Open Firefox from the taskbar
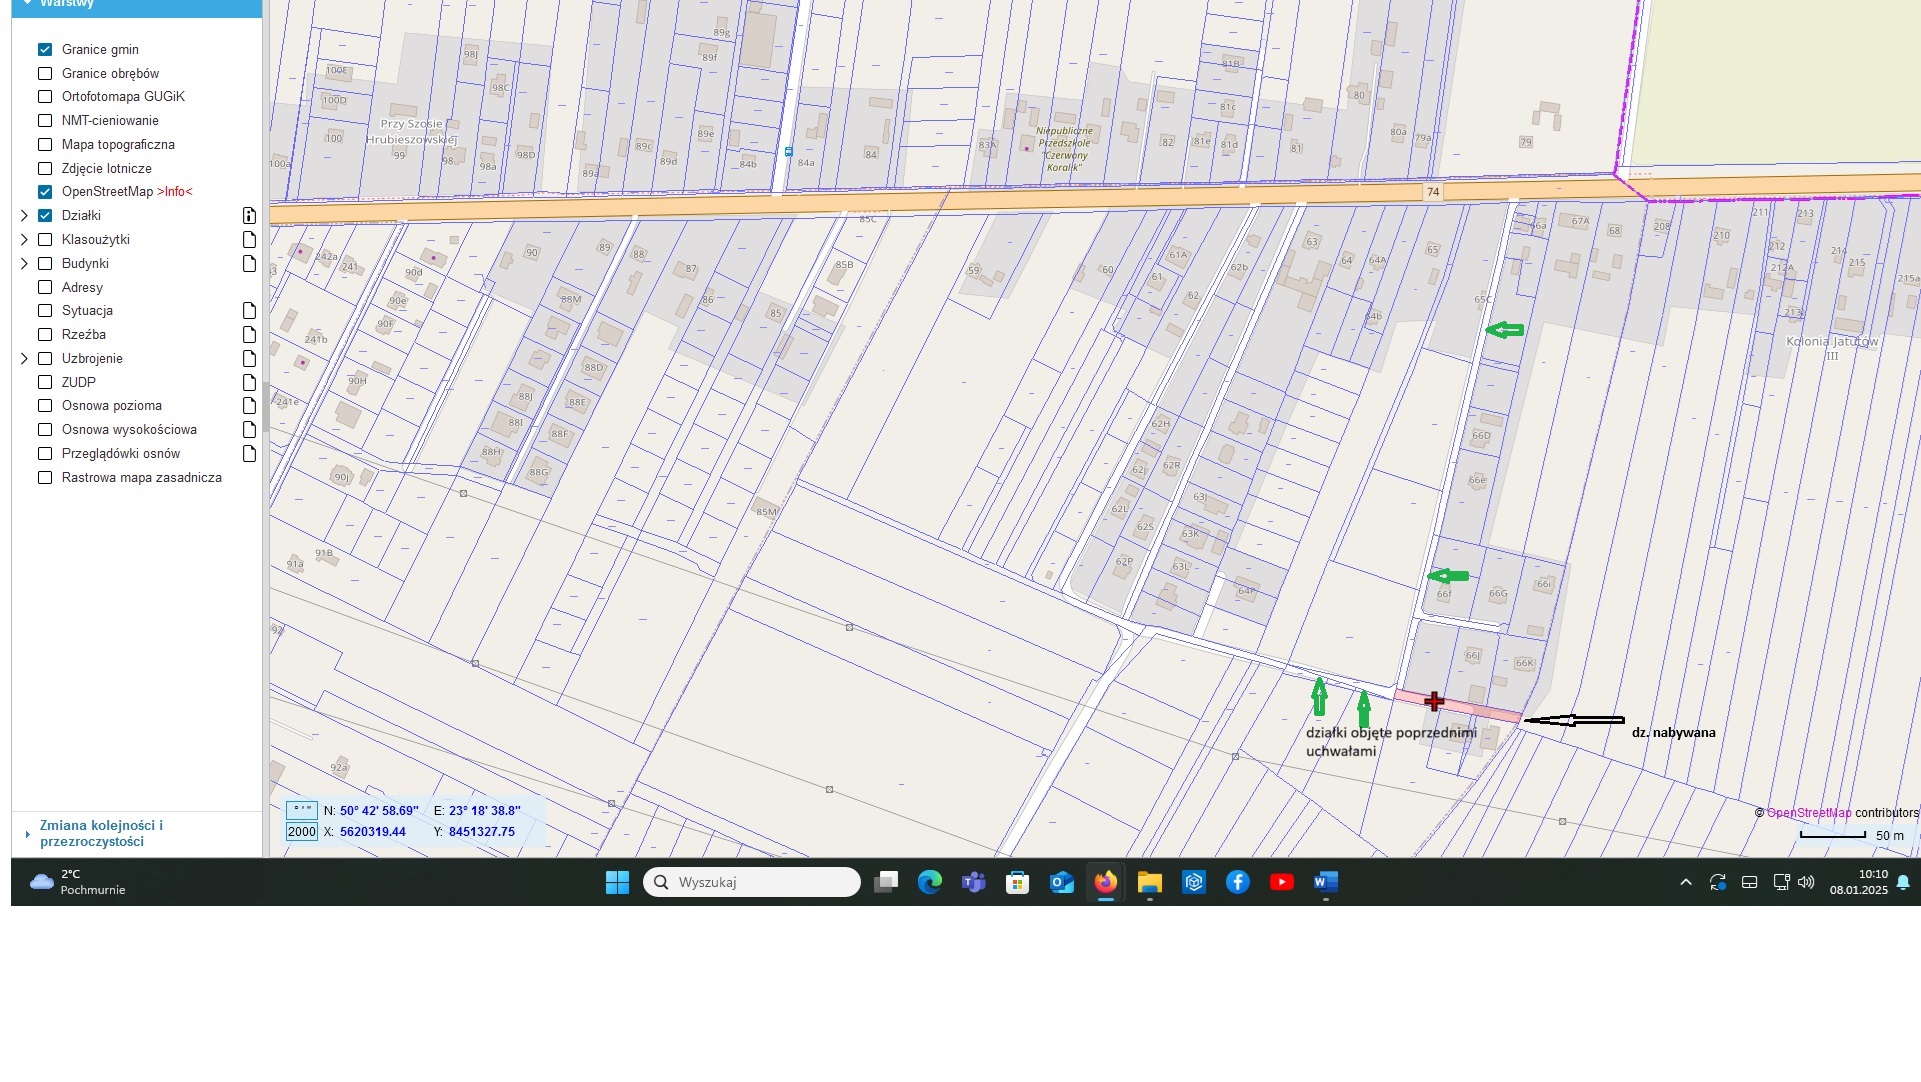The image size is (1921, 1082). click(x=1105, y=882)
